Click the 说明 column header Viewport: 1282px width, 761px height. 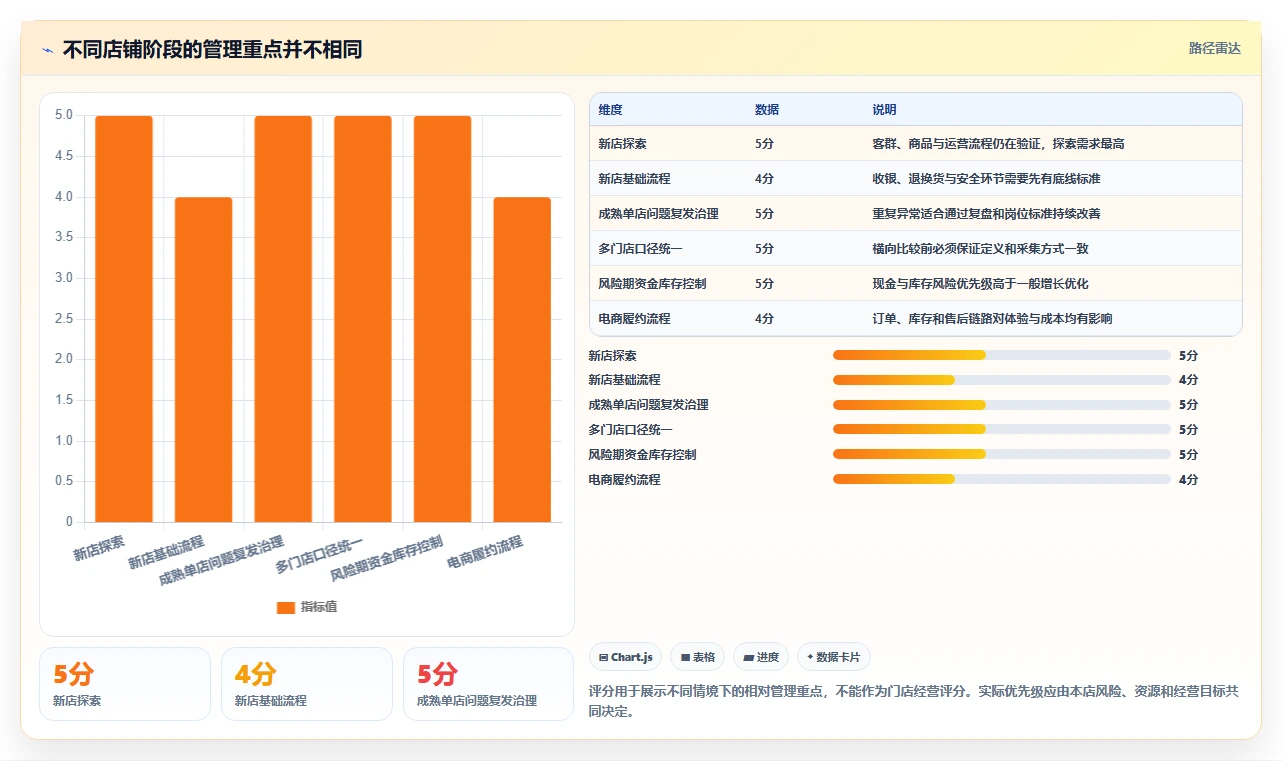(884, 110)
